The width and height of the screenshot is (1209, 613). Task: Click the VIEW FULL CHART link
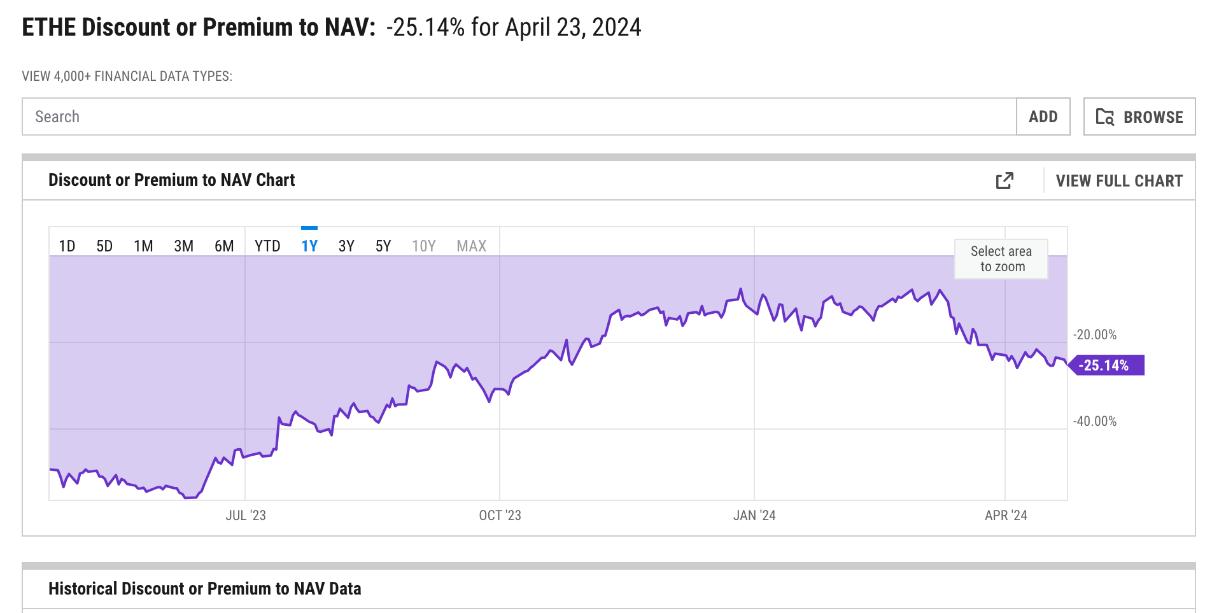[1119, 181]
